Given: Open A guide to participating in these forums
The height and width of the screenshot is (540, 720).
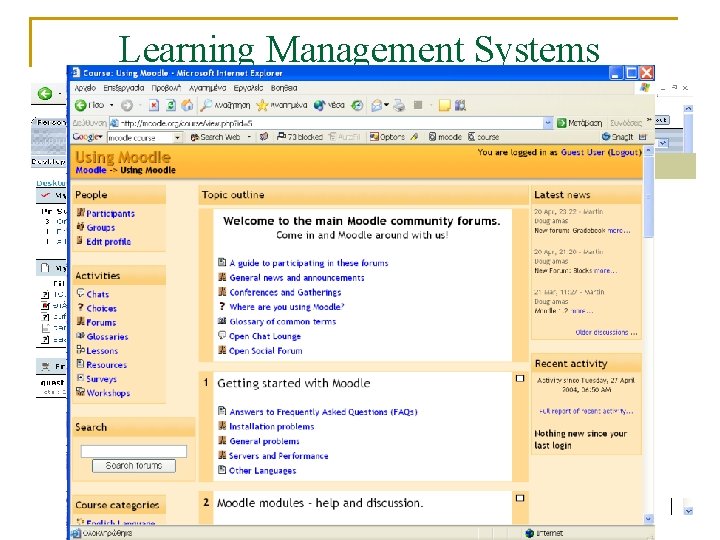Looking at the screenshot, I should click(309, 263).
